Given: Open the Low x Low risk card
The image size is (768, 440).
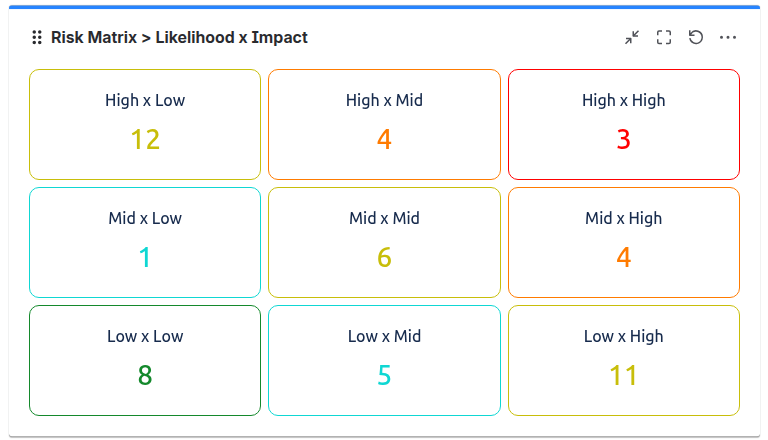Looking at the screenshot, I should 145,360.
